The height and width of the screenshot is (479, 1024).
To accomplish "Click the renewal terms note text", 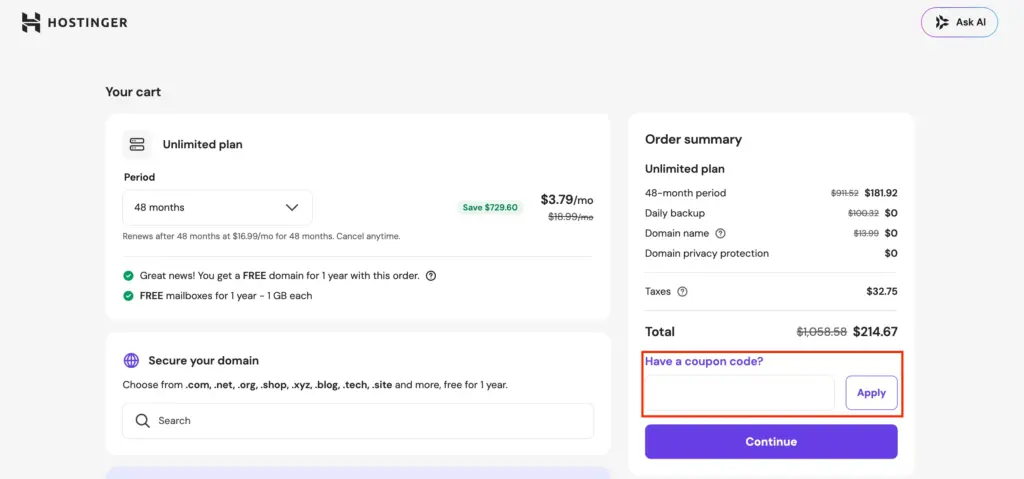I will tap(261, 236).
